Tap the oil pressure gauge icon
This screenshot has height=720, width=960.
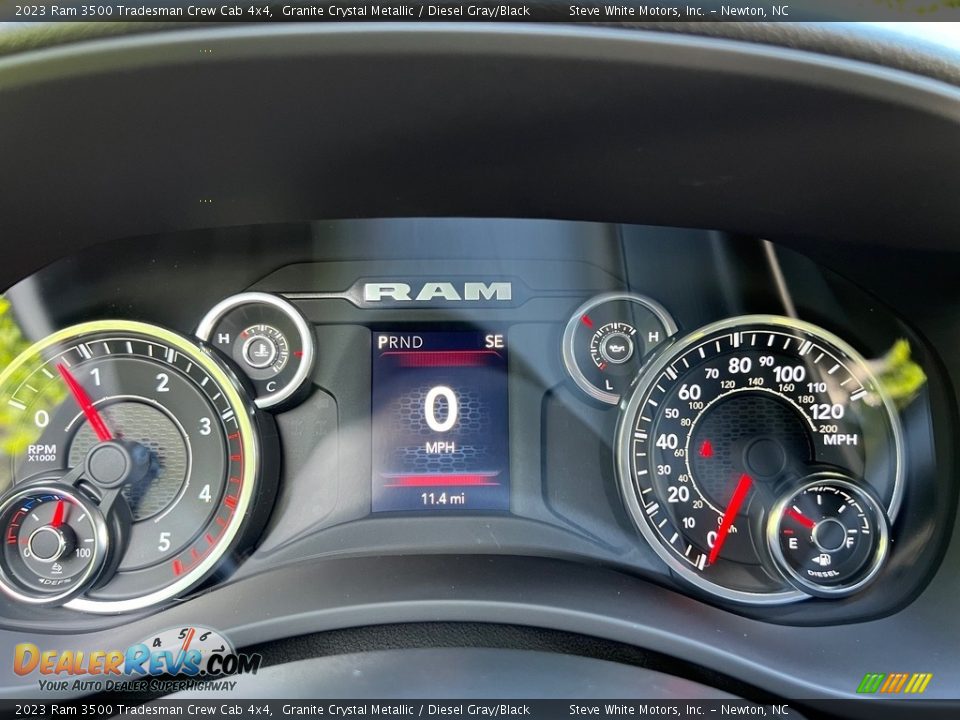click(x=615, y=348)
